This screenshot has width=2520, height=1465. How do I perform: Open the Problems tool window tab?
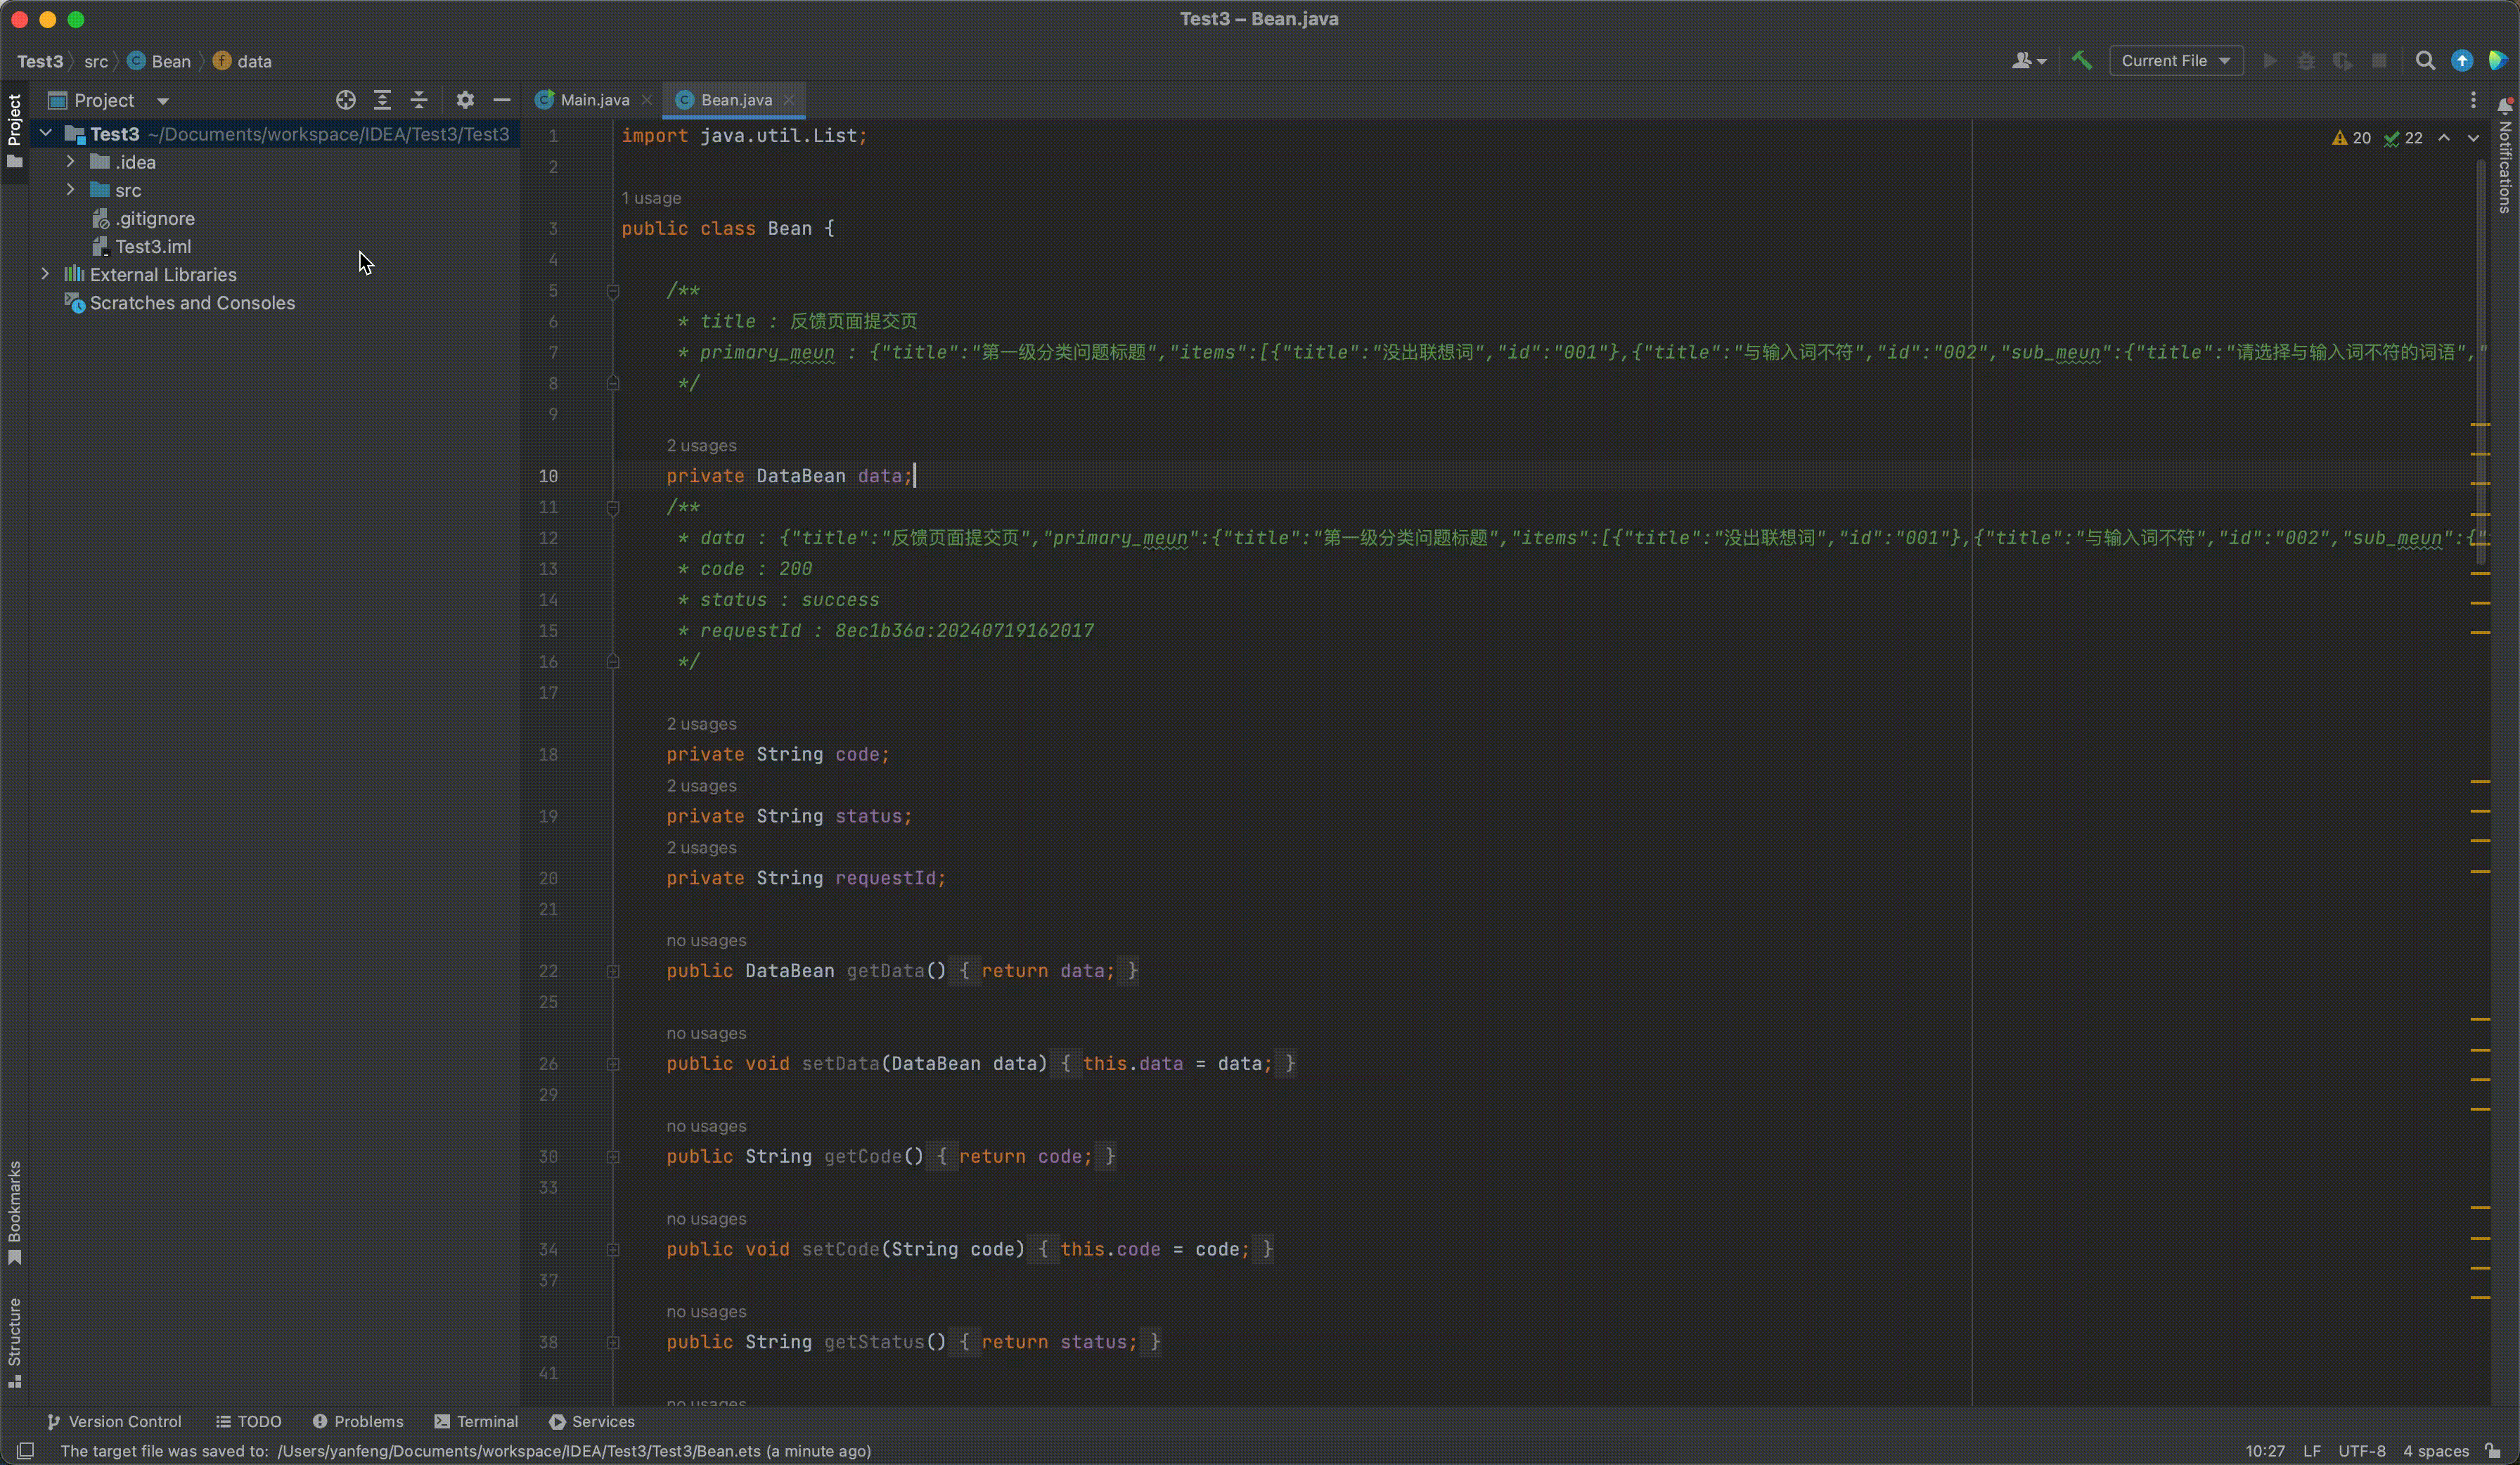coord(358,1421)
